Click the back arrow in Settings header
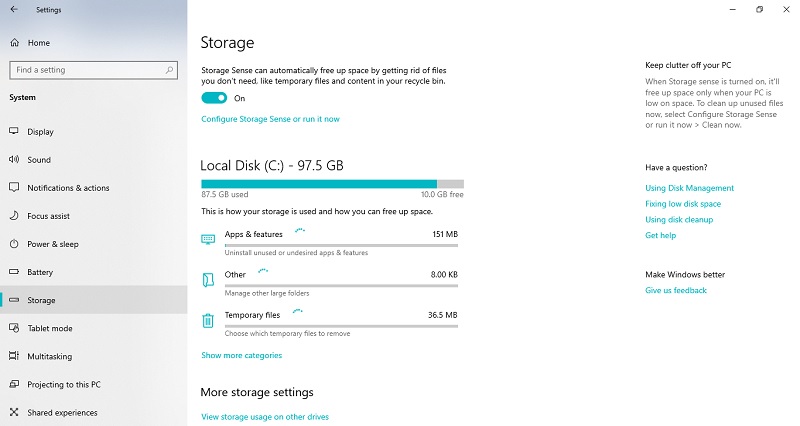 pos(14,10)
